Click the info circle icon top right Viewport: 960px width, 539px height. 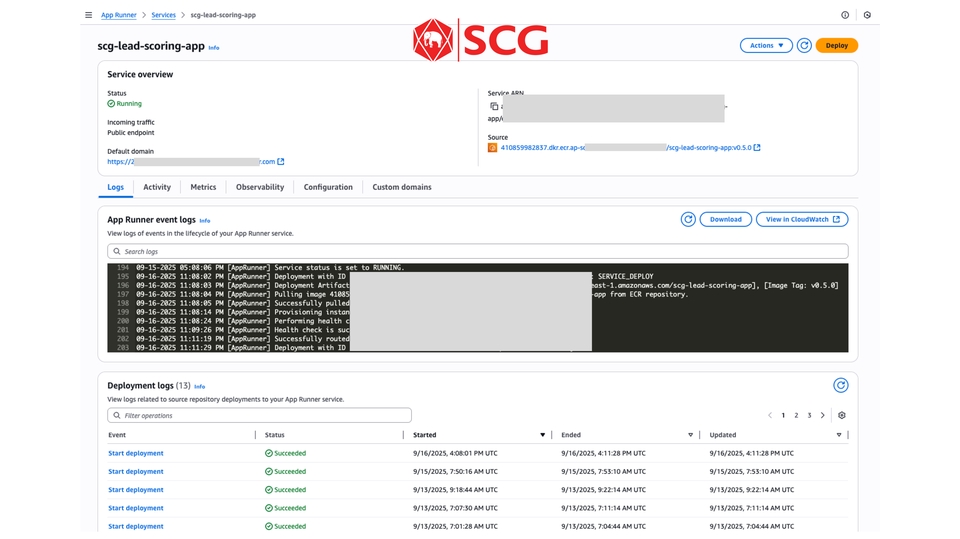[845, 15]
